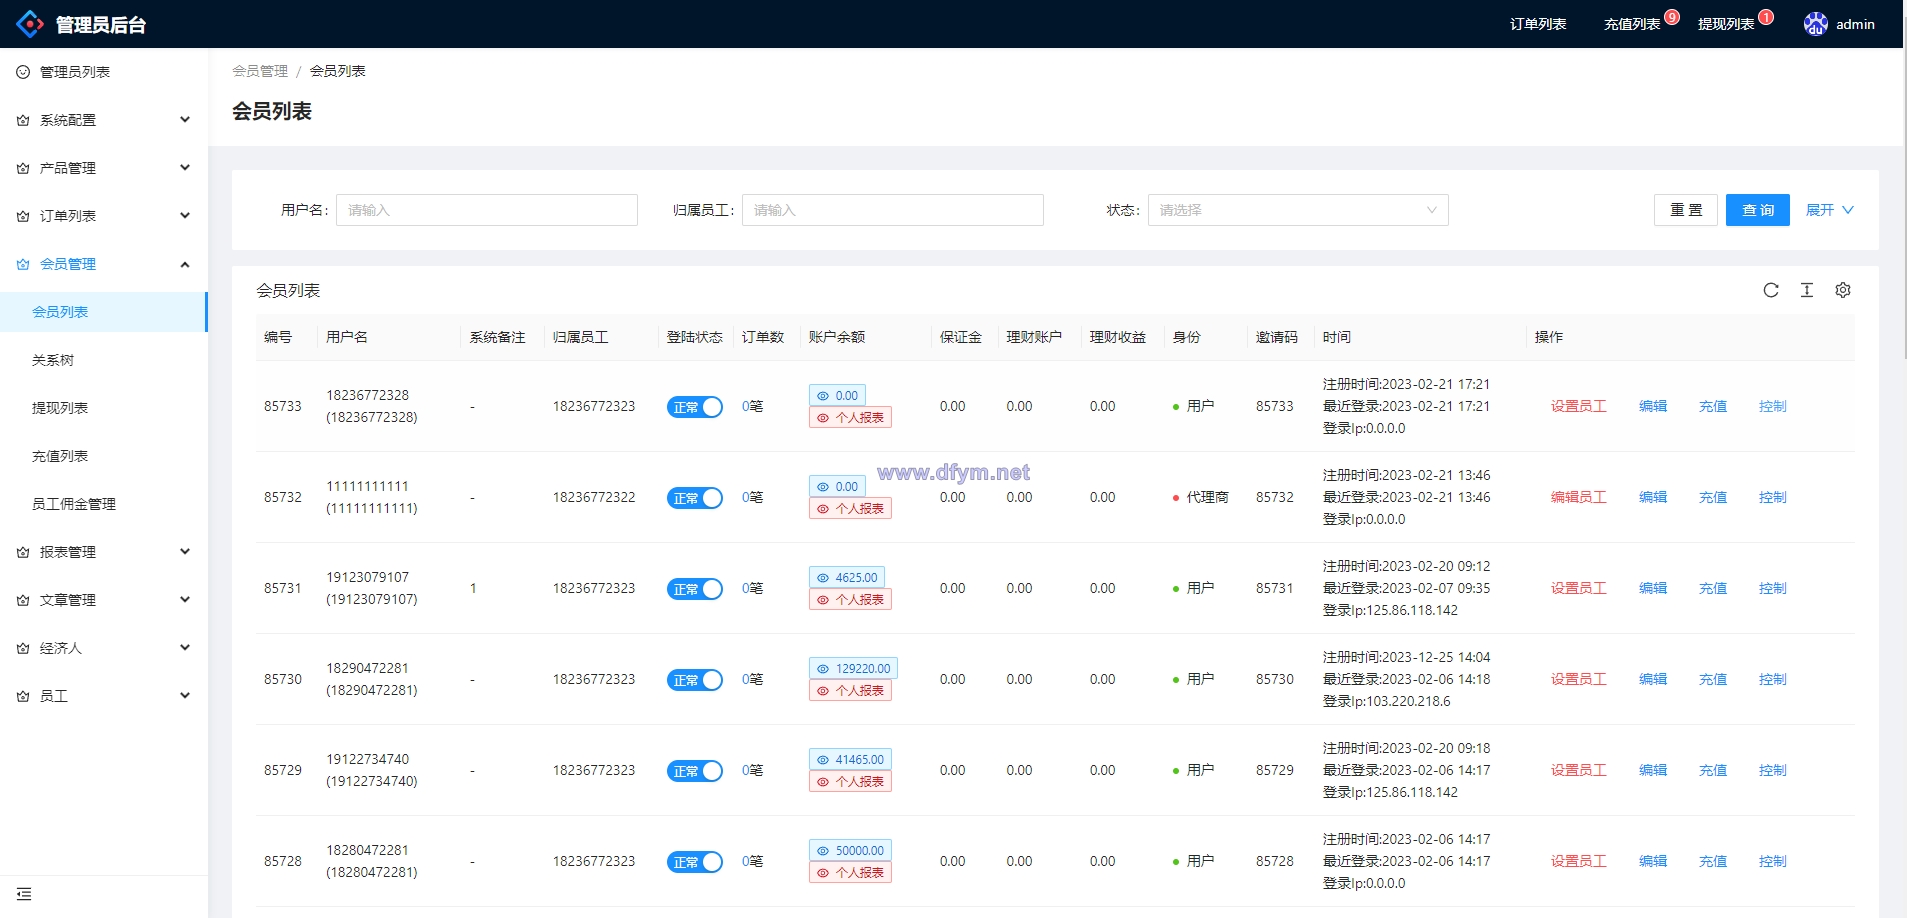Collapse sidebar using bottom menu-fold icon
Image resolution: width=1907 pixels, height=918 pixels.
coord(24,894)
